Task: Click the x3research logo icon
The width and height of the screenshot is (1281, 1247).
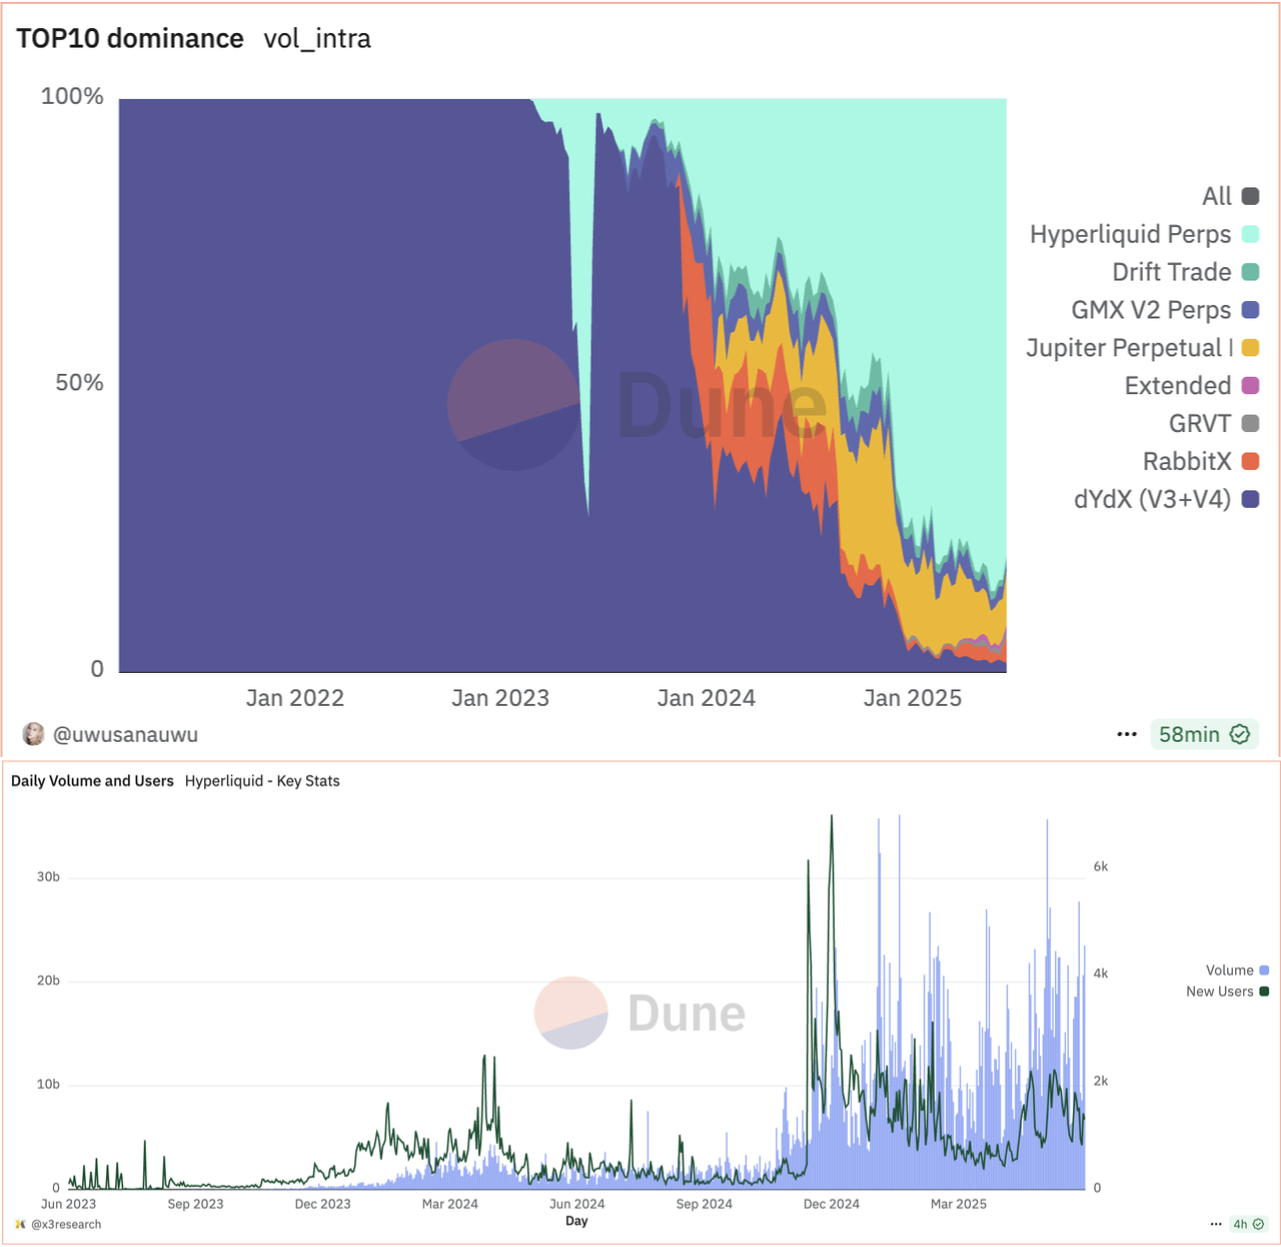Action: [x=20, y=1224]
